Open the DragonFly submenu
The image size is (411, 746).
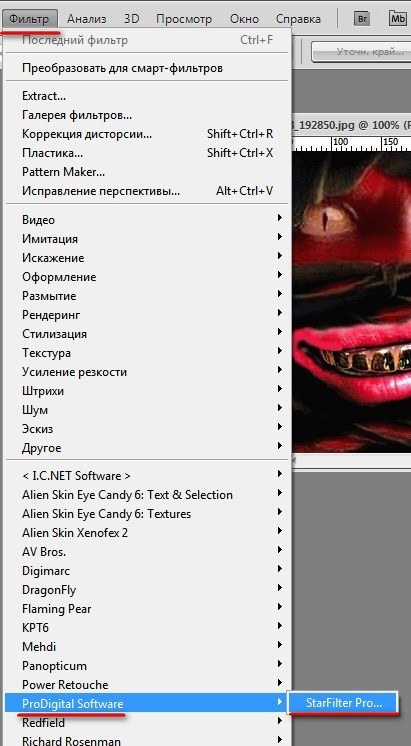147,589
